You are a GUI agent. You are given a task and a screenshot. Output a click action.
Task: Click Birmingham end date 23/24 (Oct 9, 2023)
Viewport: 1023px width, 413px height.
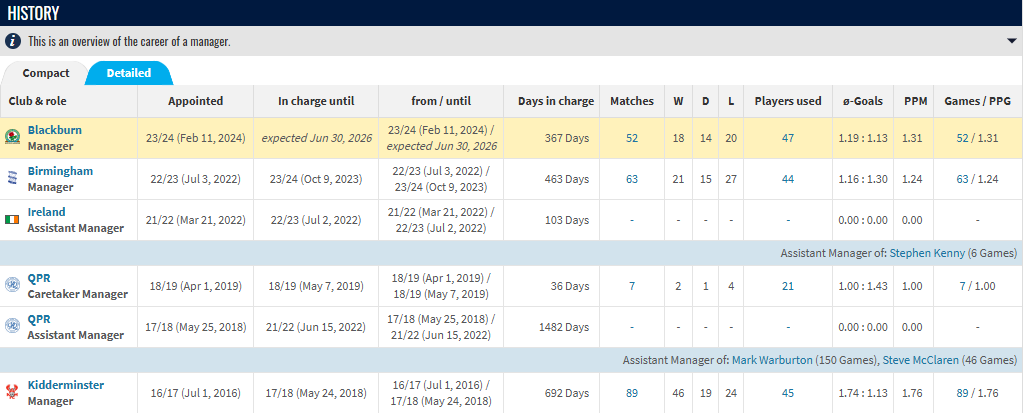tap(316, 179)
